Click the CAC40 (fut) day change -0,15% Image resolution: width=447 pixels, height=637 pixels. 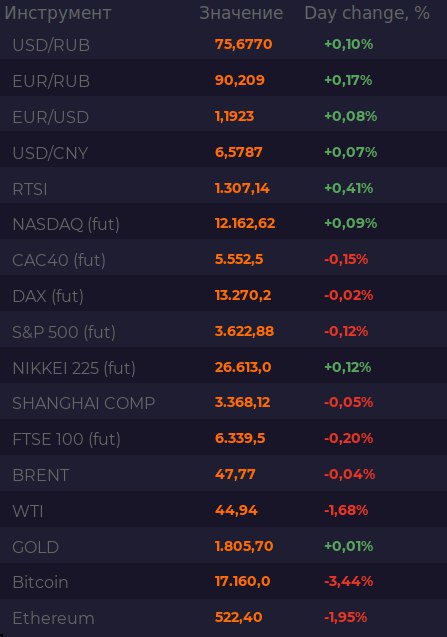[x=346, y=259]
